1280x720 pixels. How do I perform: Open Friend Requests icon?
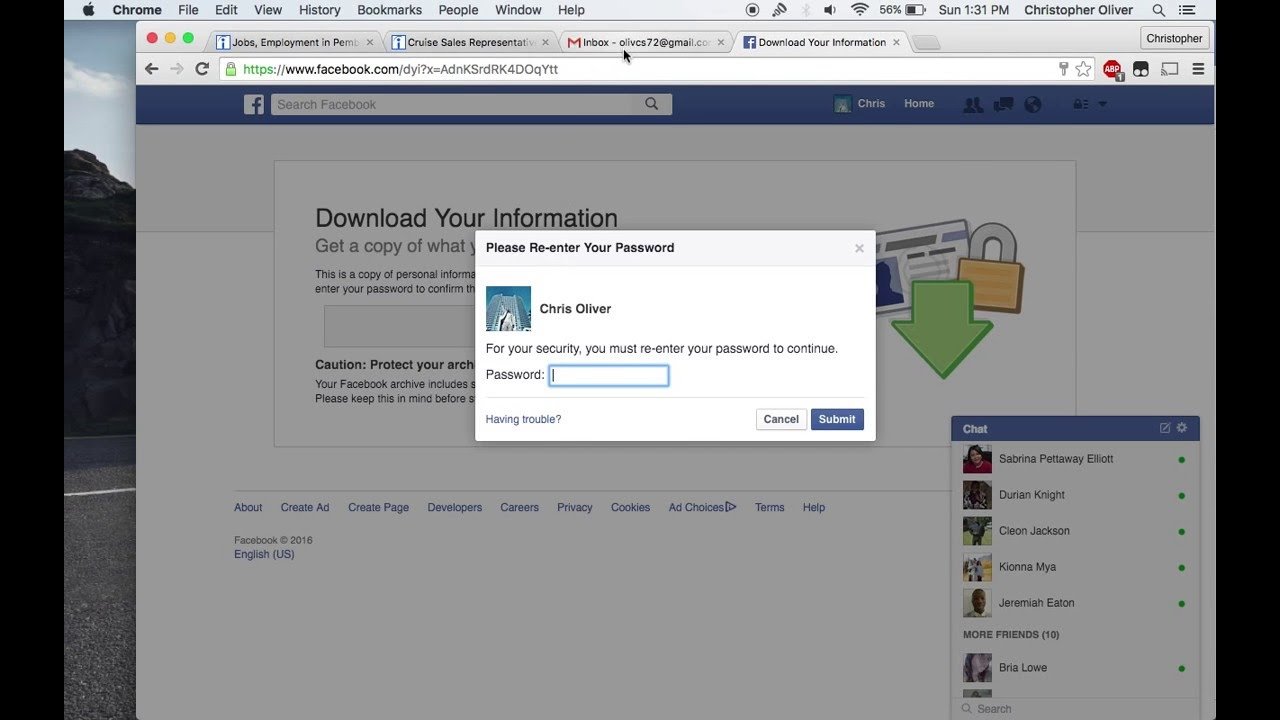tap(972, 104)
